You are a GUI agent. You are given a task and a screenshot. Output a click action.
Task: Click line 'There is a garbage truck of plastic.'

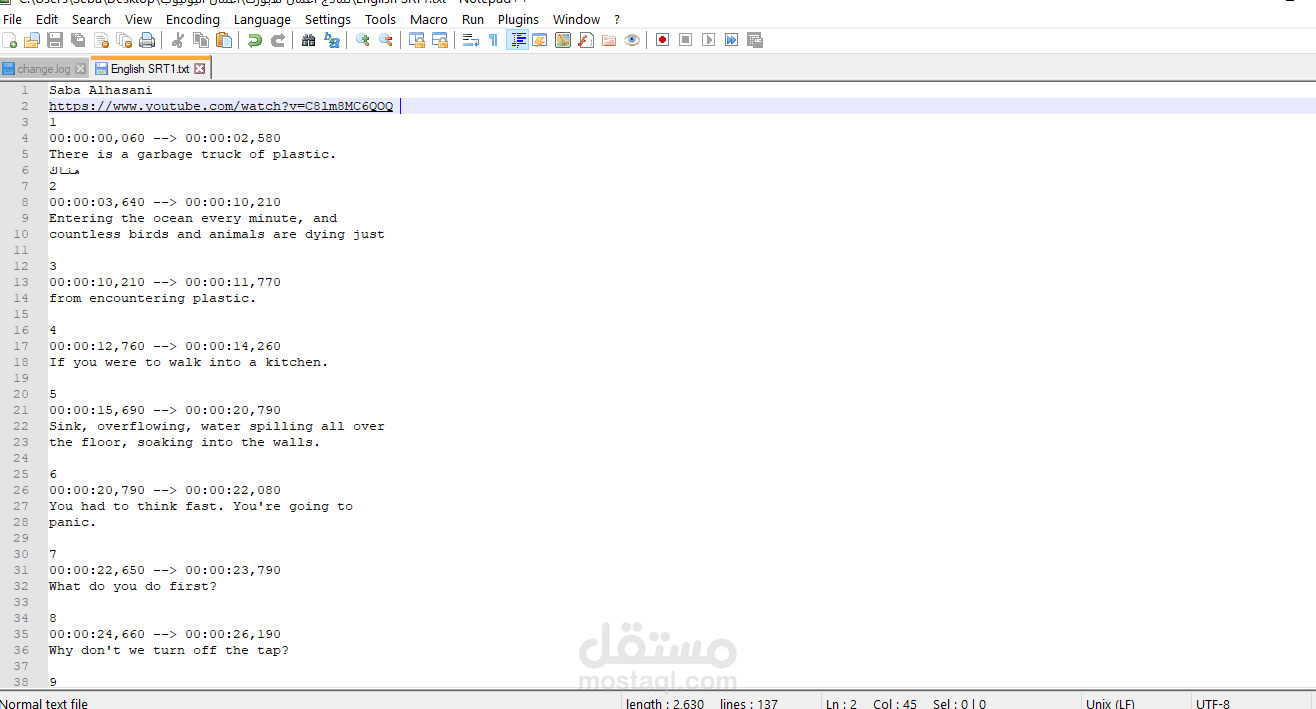(193, 154)
